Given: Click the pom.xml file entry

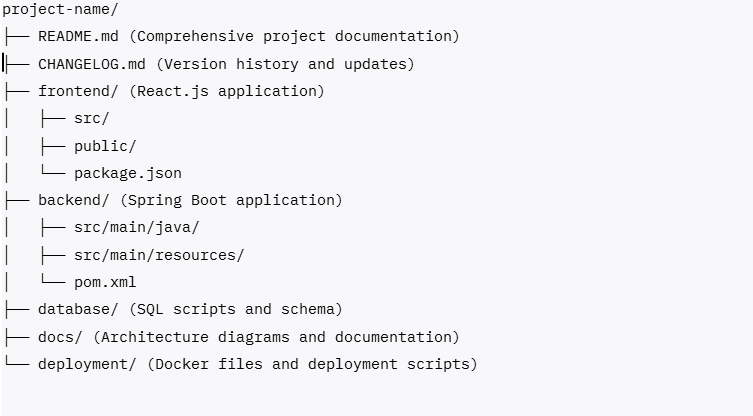Looking at the screenshot, I should pyautogui.click(x=105, y=282).
